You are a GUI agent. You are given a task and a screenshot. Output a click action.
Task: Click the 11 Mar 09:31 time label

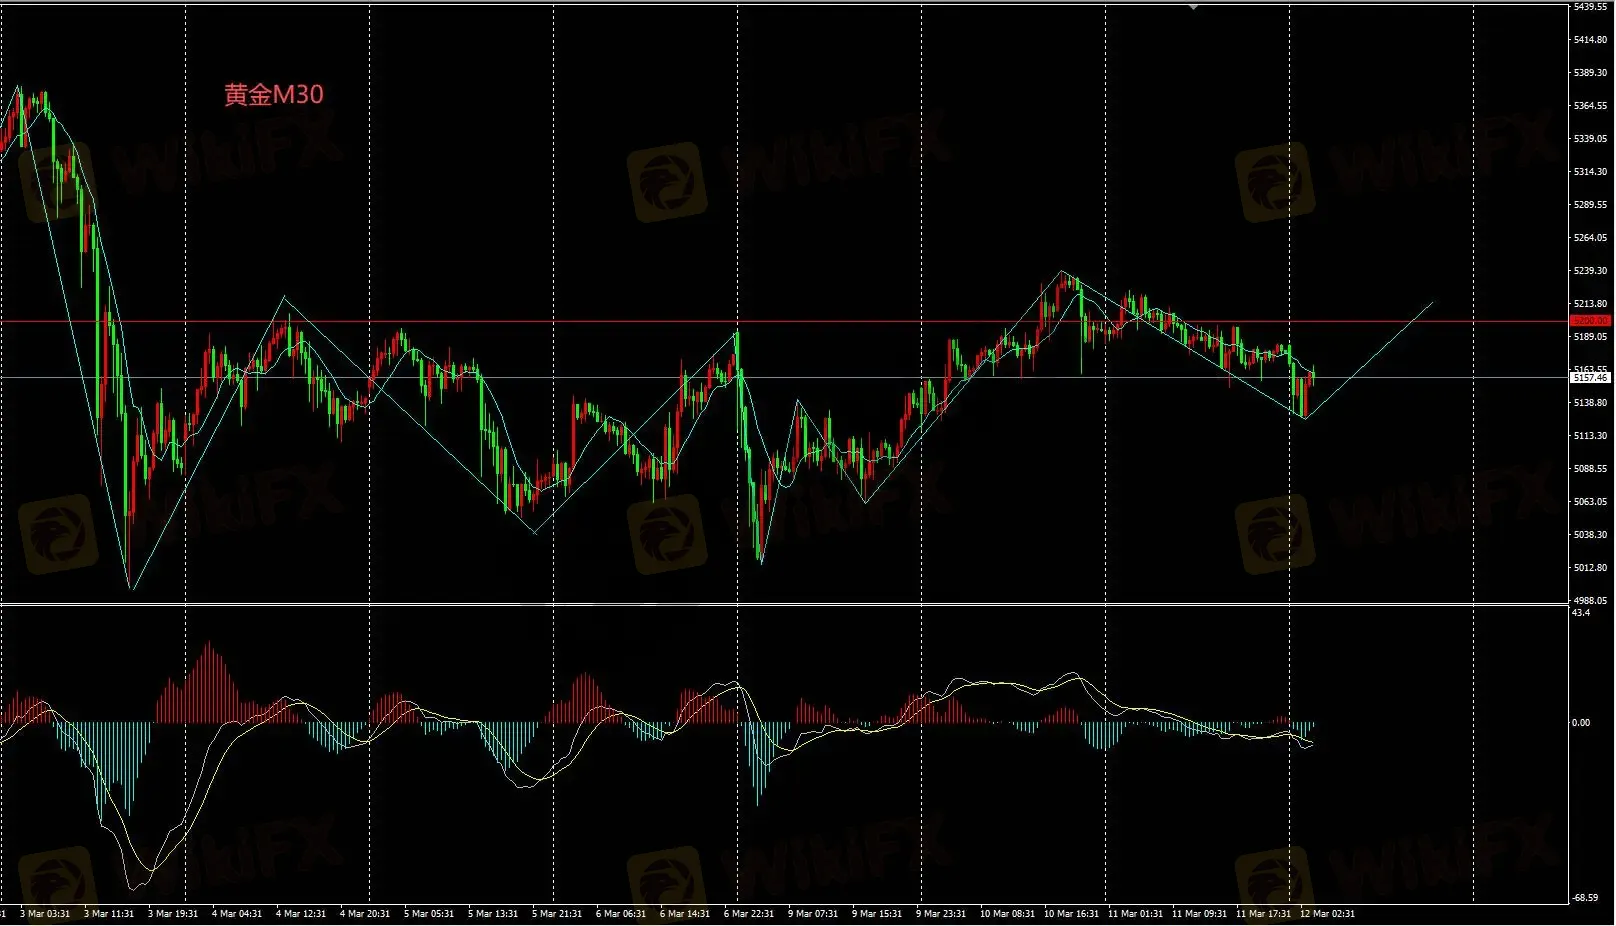pyautogui.click(x=1199, y=914)
